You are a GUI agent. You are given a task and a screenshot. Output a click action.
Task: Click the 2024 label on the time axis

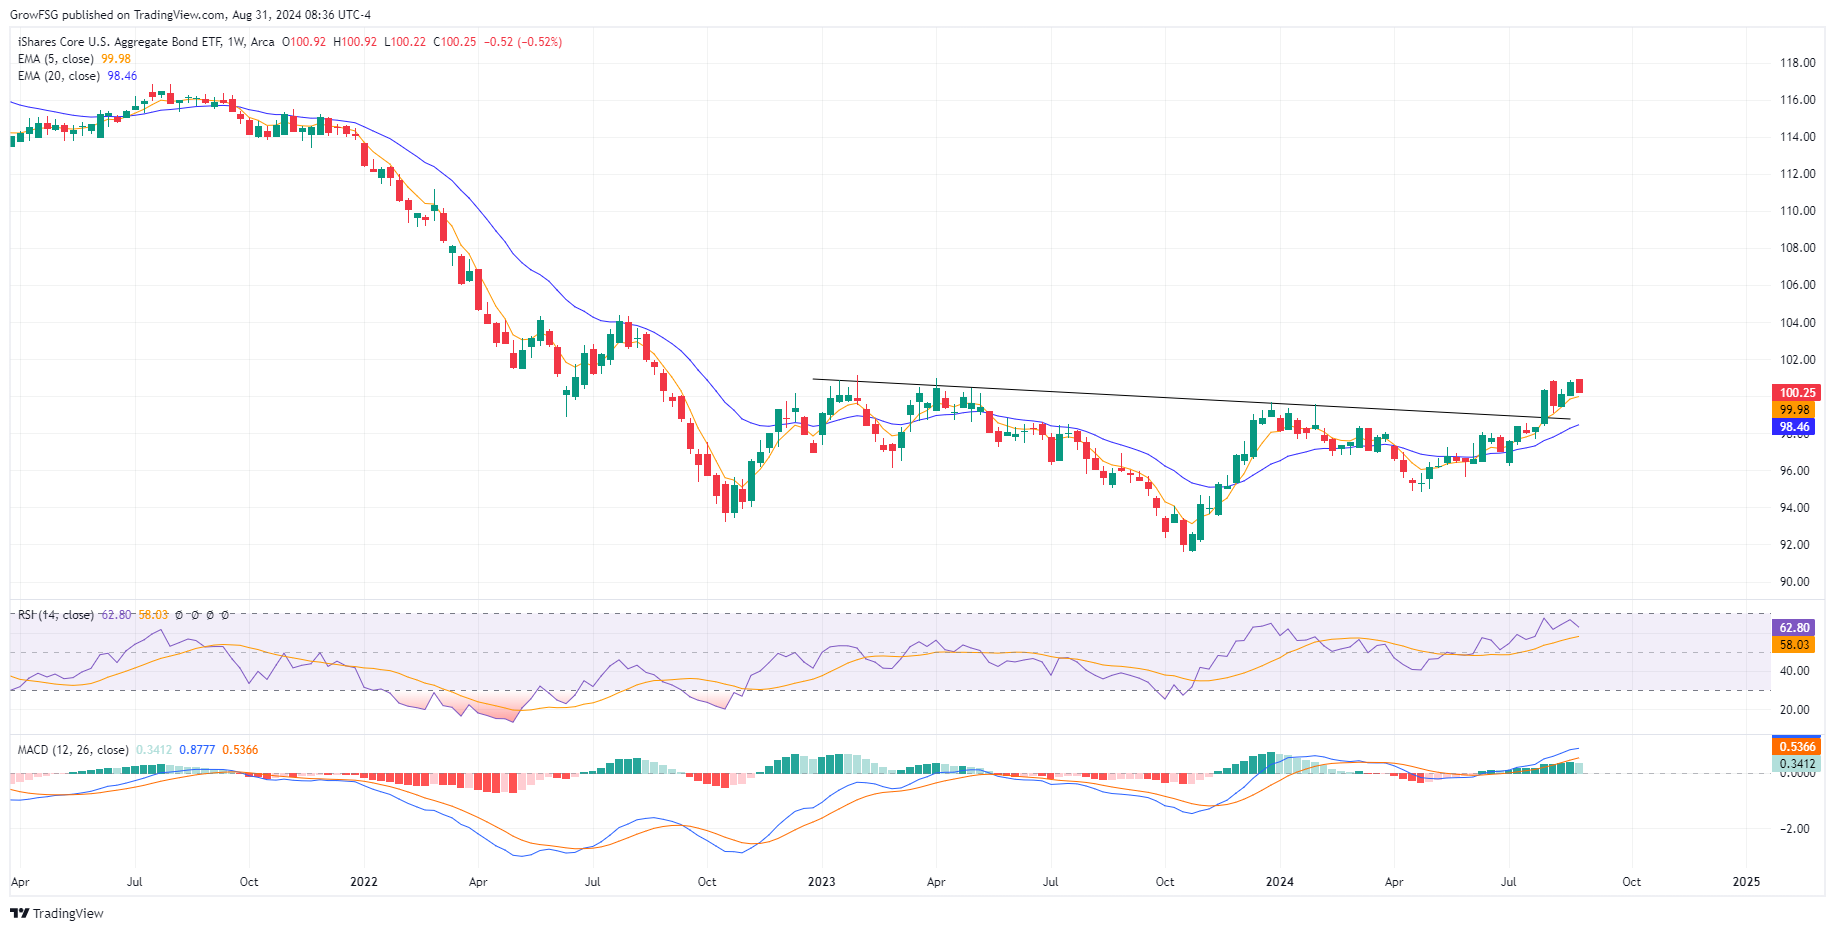pos(1279,882)
